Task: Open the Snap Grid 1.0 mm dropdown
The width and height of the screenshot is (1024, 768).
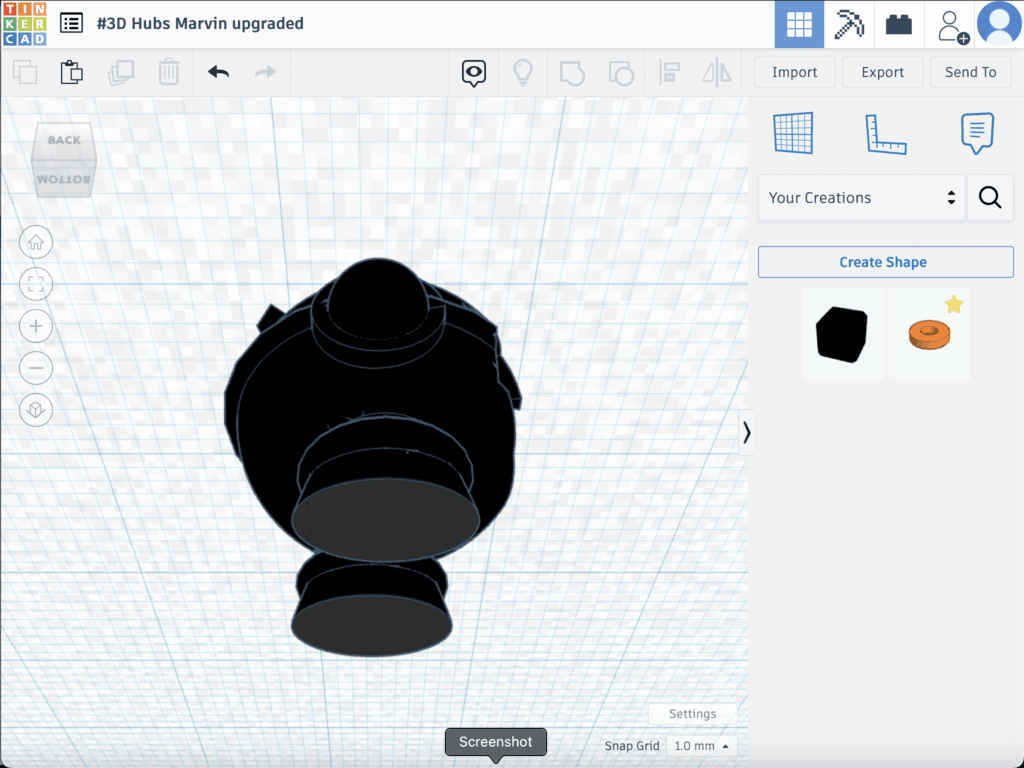Action: point(701,746)
